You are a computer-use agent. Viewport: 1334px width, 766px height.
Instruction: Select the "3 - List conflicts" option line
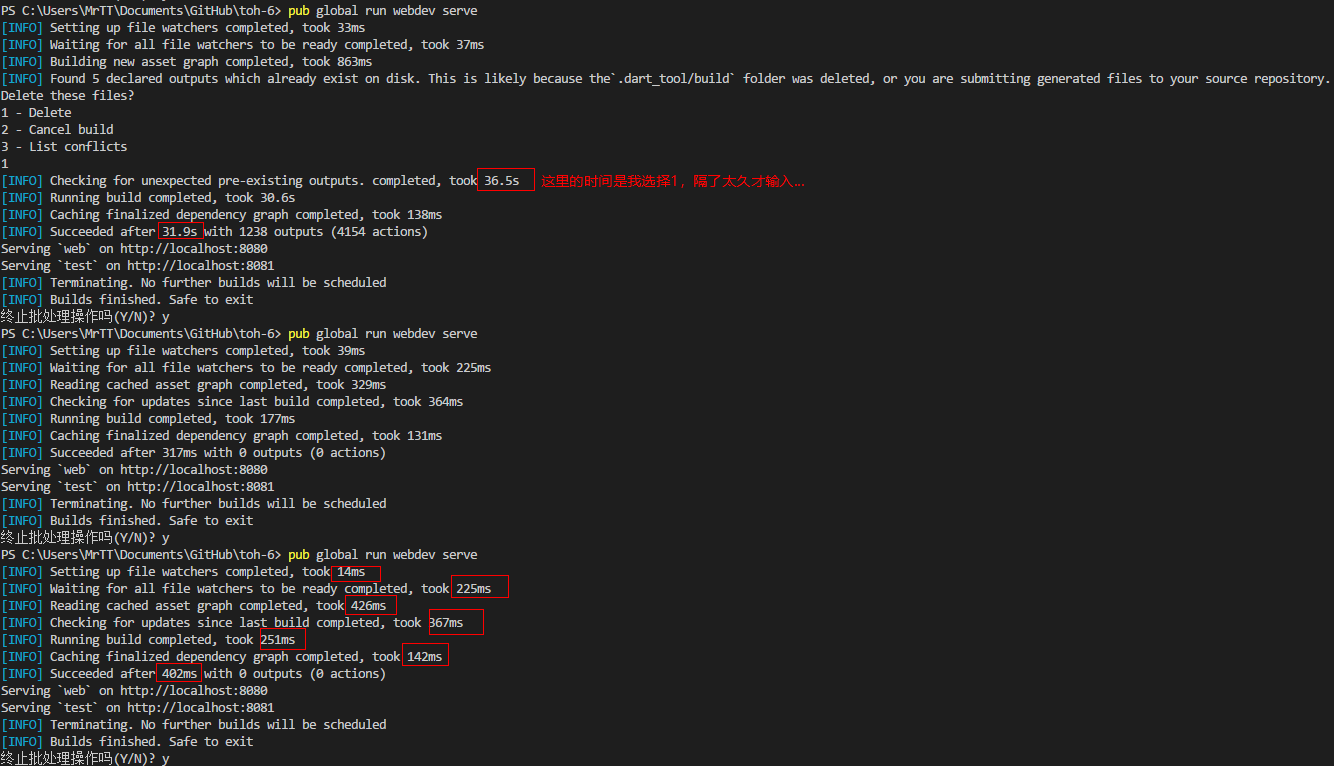tap(64, 147)
